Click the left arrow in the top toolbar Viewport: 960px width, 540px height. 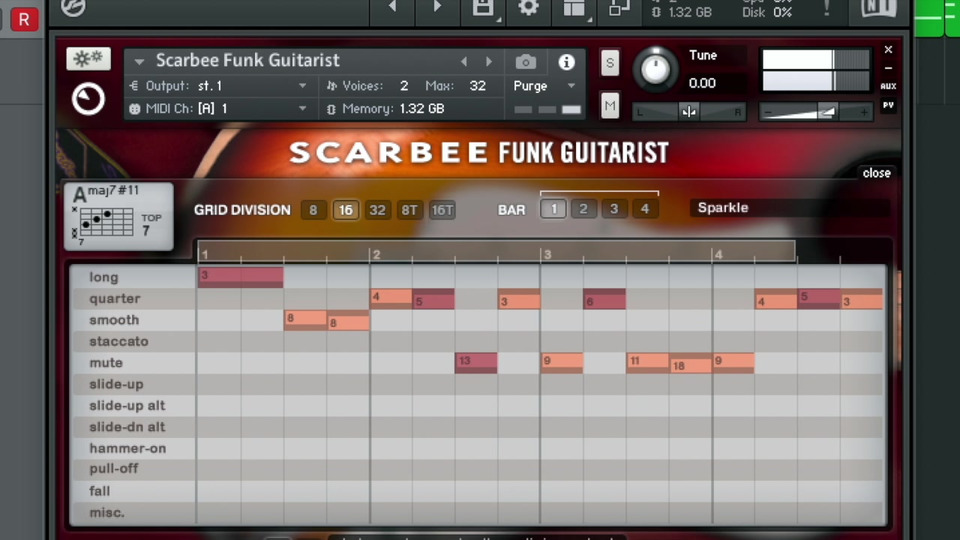coord(392,6)
